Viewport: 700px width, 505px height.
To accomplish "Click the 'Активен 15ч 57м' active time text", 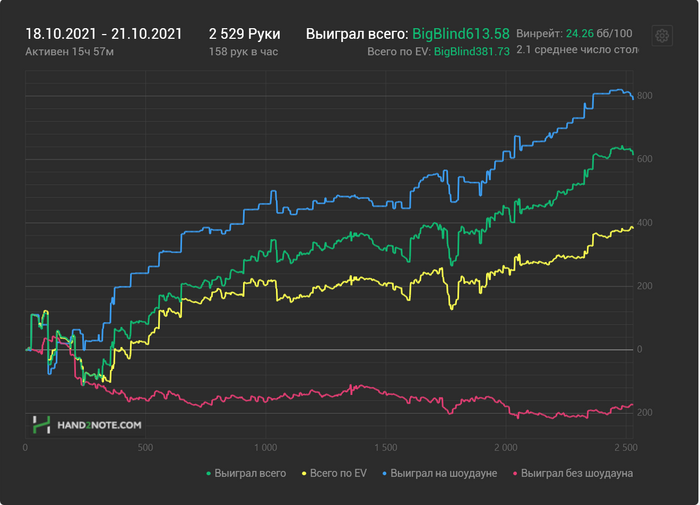I will click(70, 52).
